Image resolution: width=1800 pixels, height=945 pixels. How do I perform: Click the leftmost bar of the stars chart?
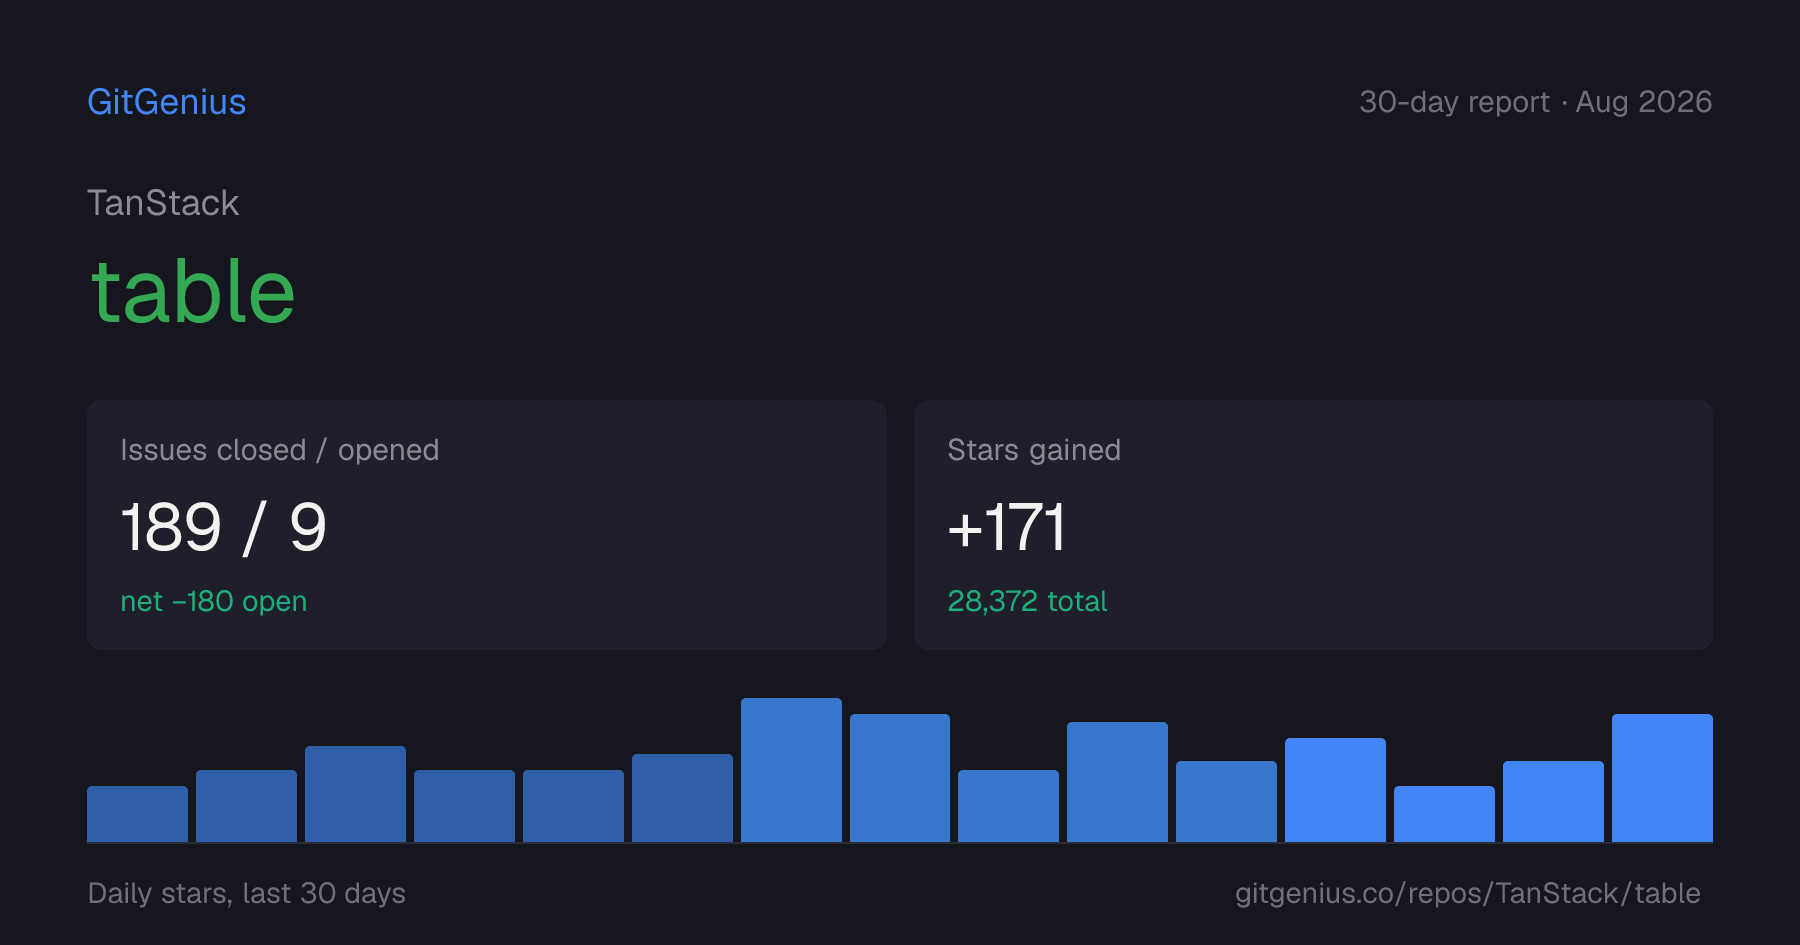[x=137, y=814]
